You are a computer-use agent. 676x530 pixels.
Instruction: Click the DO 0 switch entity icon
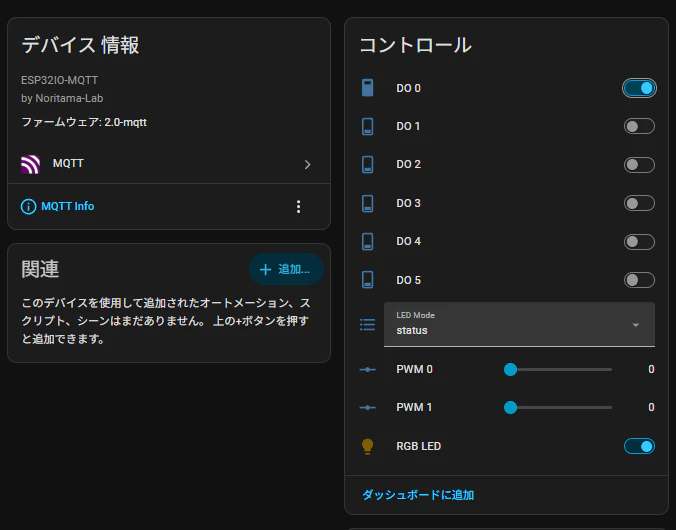(x=367, y=88)
